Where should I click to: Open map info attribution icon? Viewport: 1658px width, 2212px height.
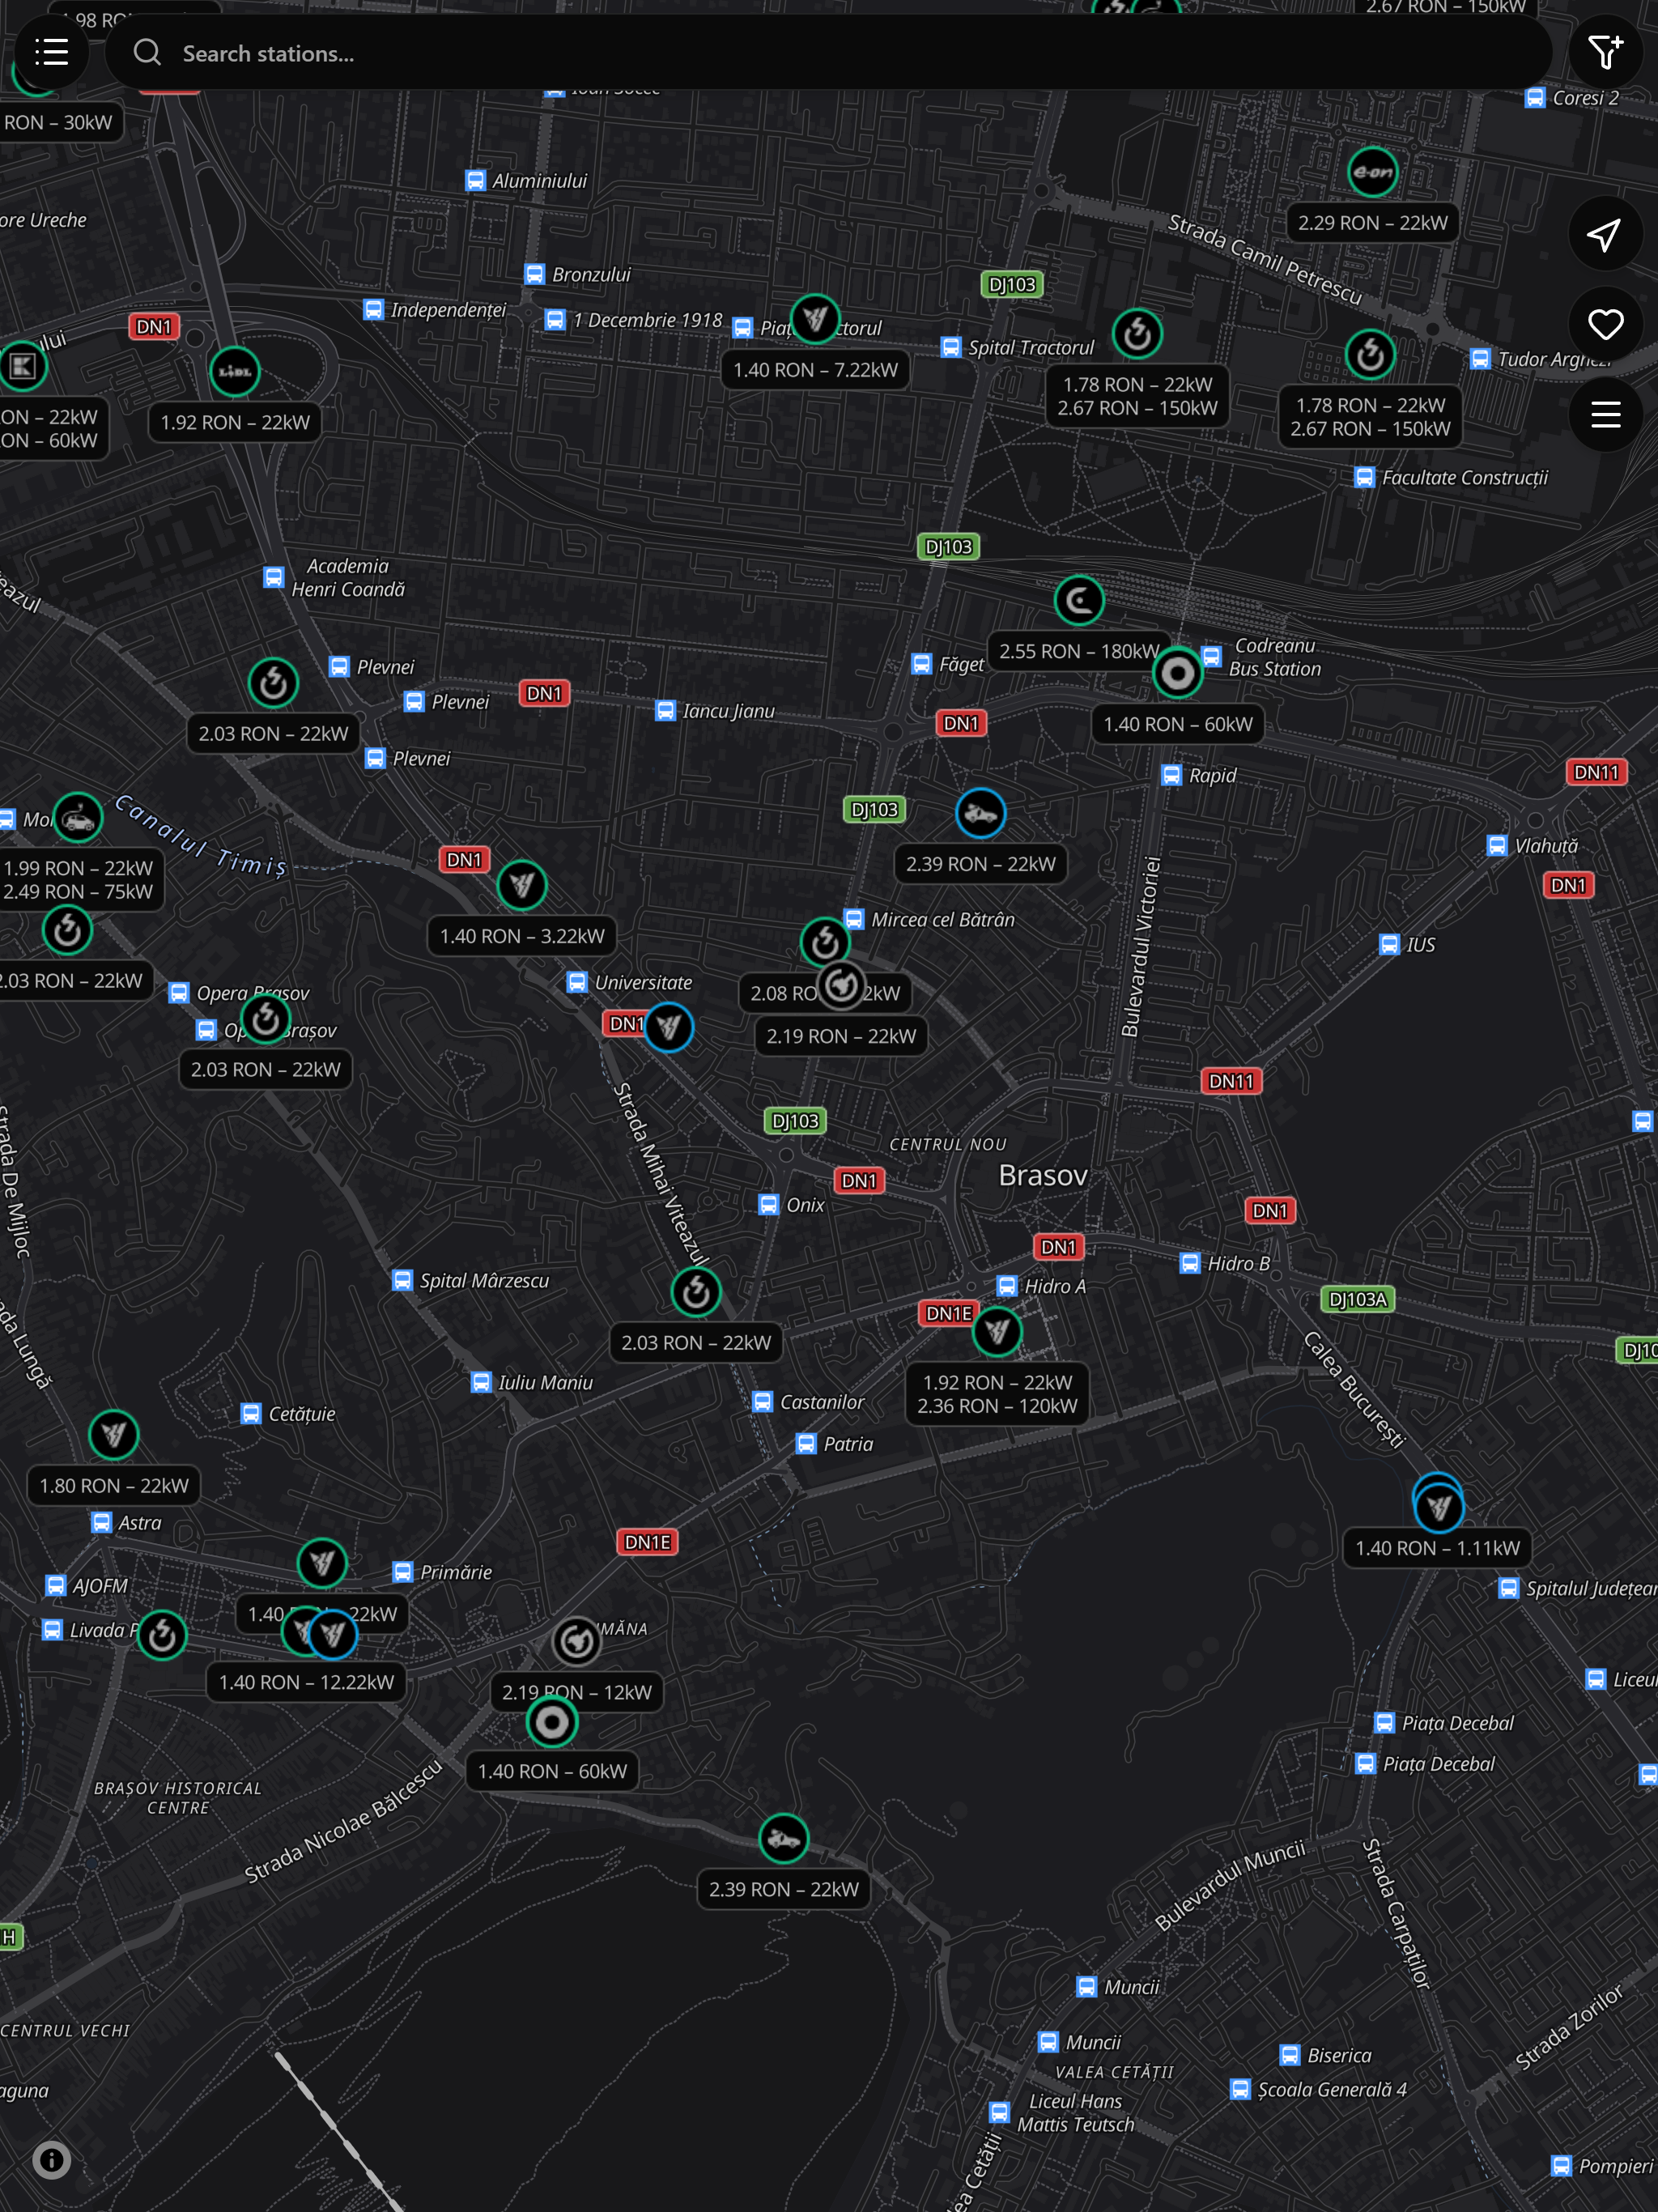coord(51,2160)
